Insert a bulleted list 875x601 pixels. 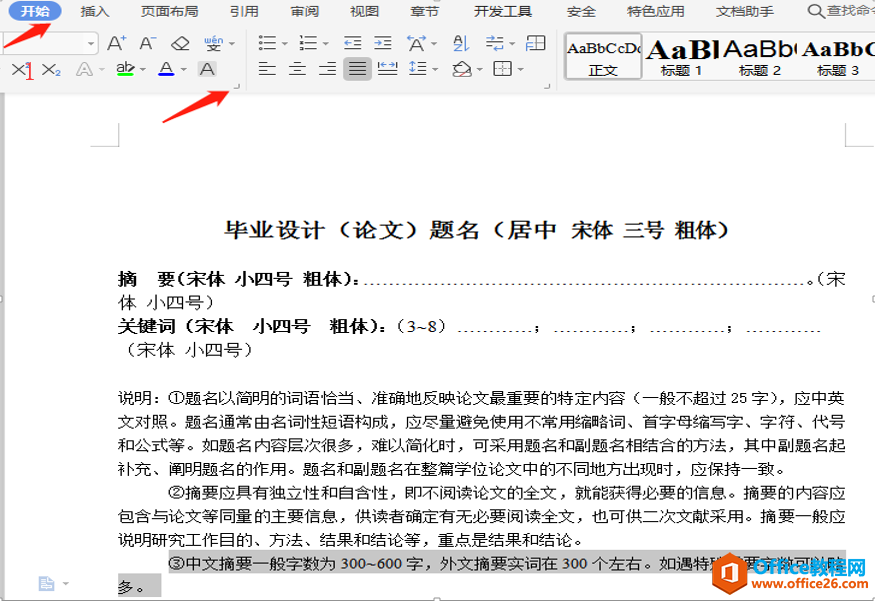tap(267, 43)
